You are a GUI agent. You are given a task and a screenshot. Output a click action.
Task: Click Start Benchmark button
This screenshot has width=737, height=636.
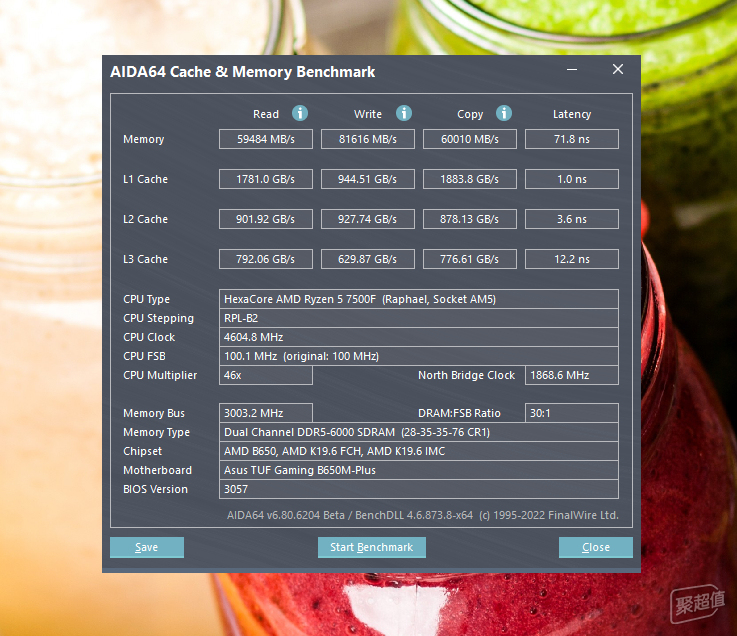(372, 547)
